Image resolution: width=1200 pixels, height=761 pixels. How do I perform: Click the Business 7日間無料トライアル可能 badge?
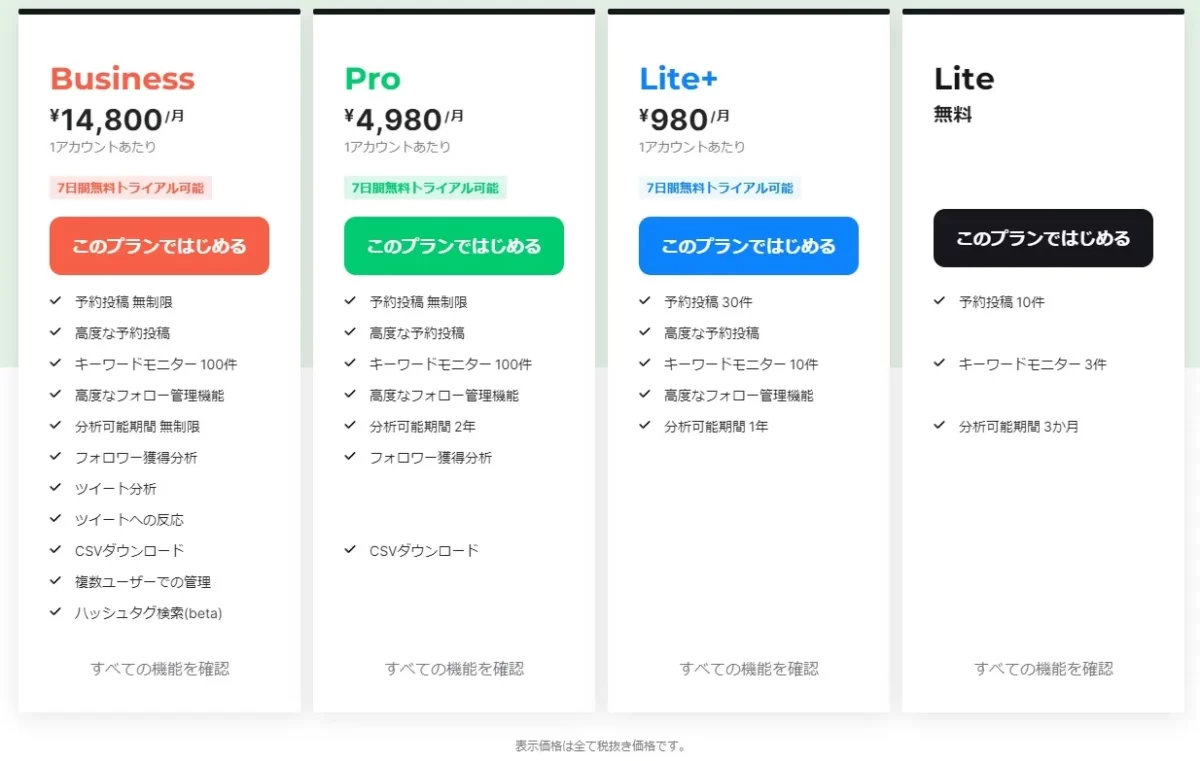[131, 188]
